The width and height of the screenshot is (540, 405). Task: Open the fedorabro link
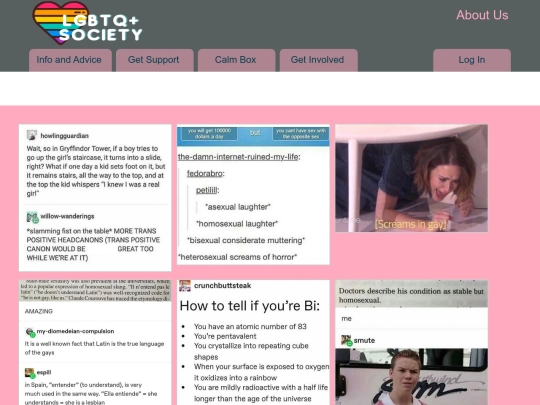[x=205, y=174]
